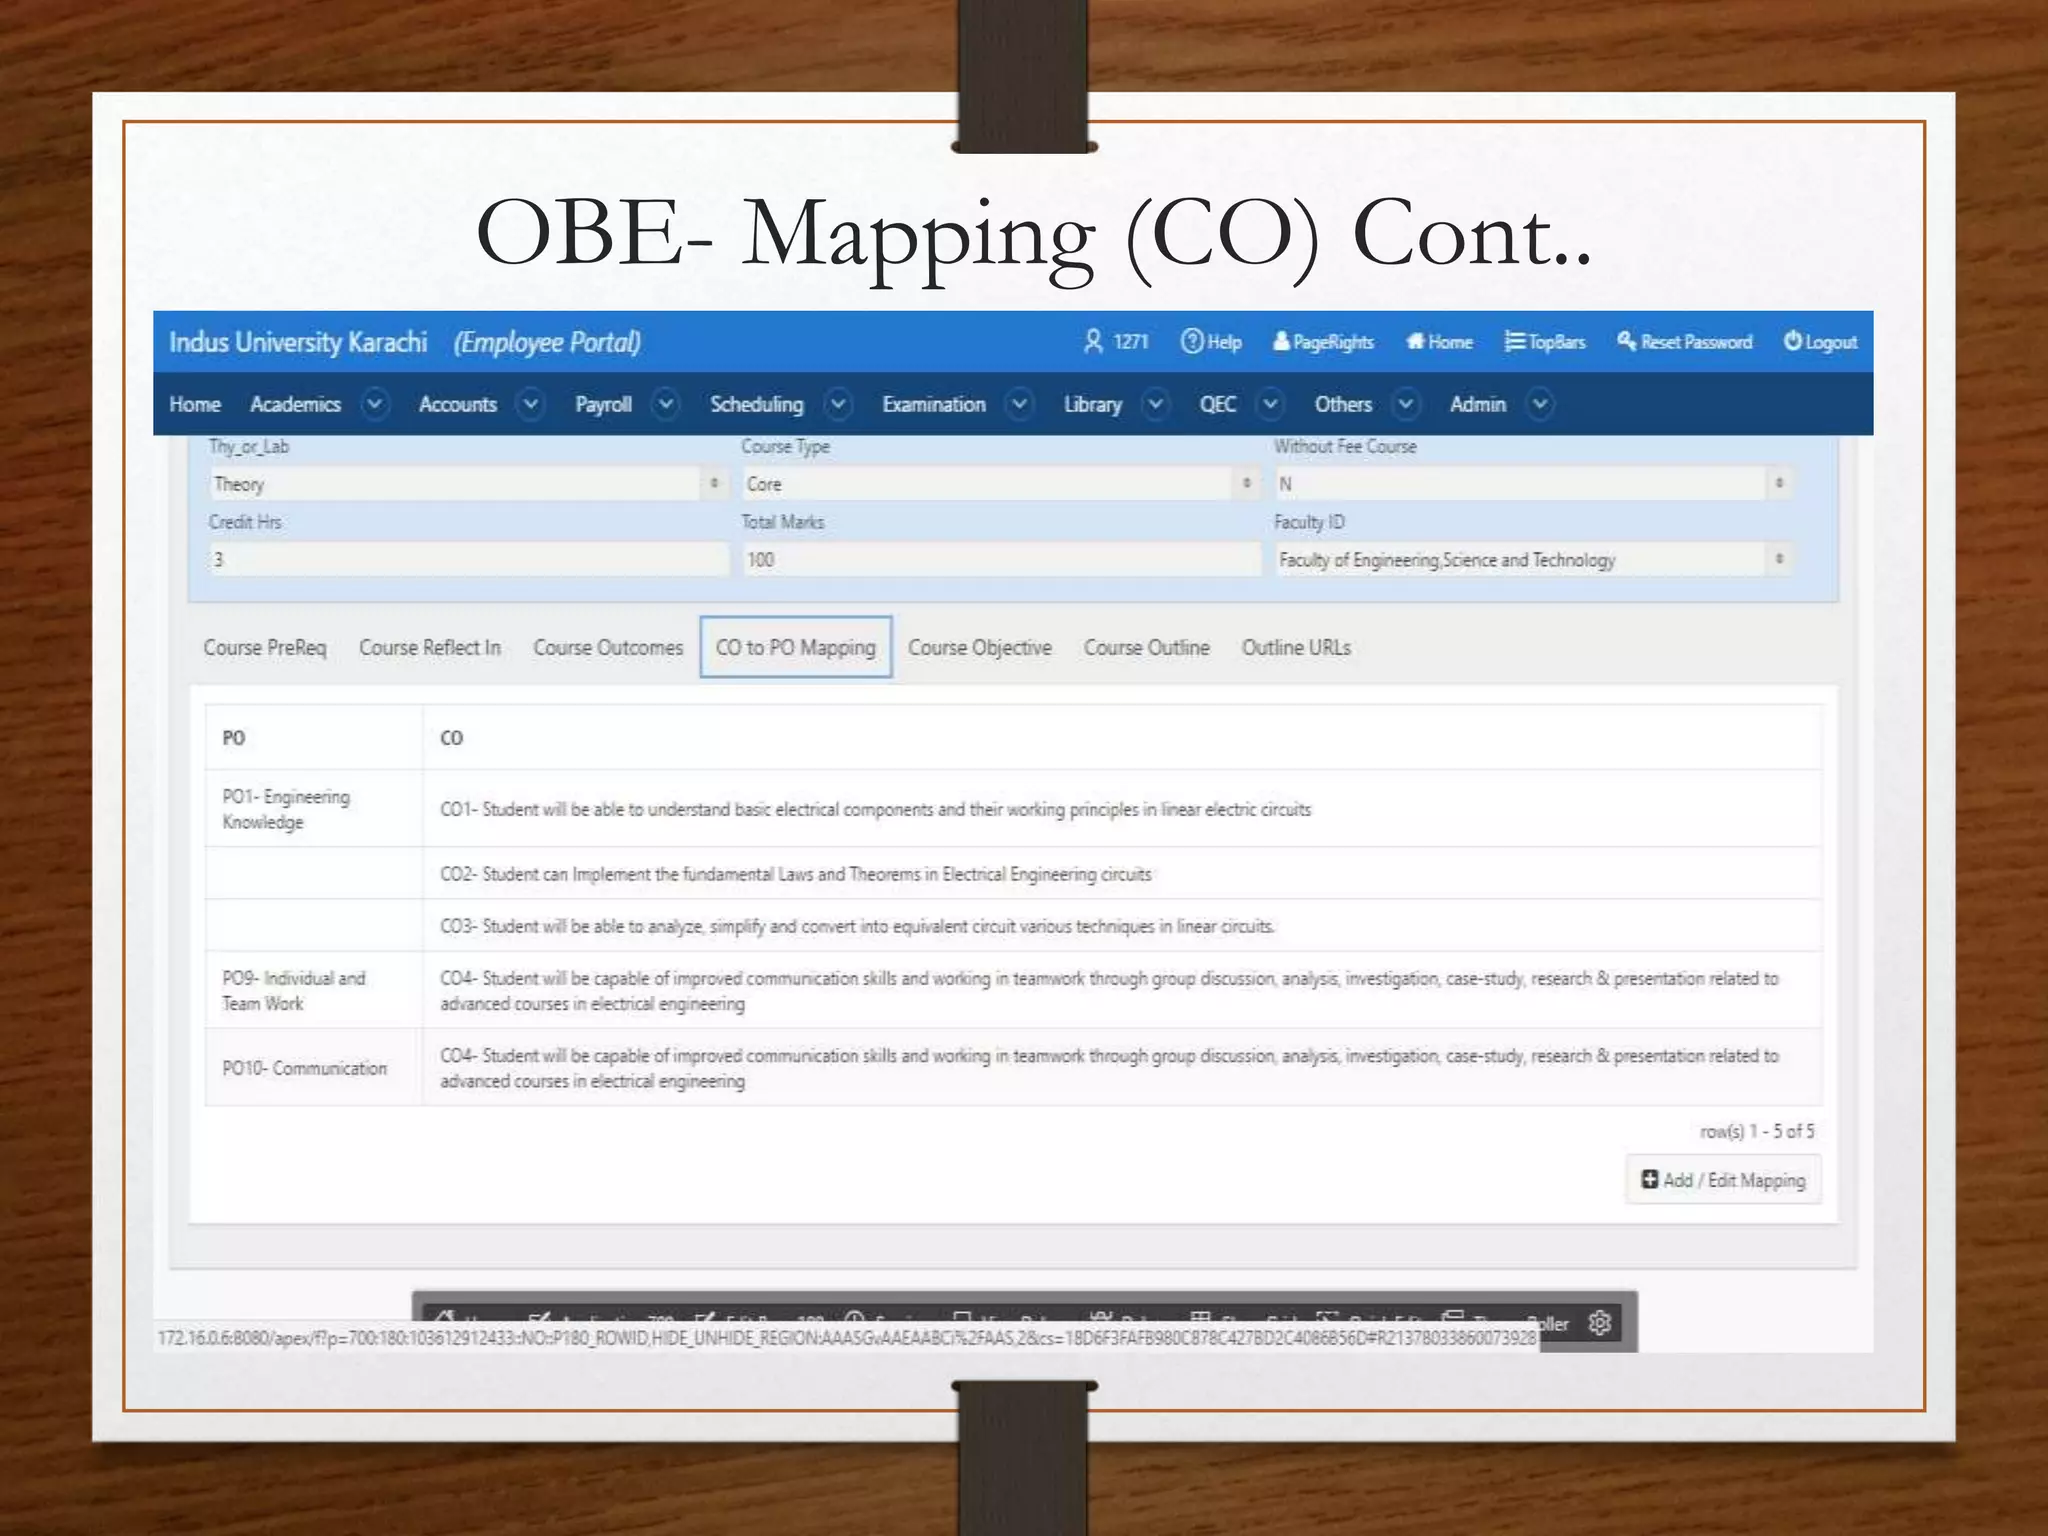2048x1536 pixels.
Task: Open the Payroll menu
Action: [x=603, y=404]
